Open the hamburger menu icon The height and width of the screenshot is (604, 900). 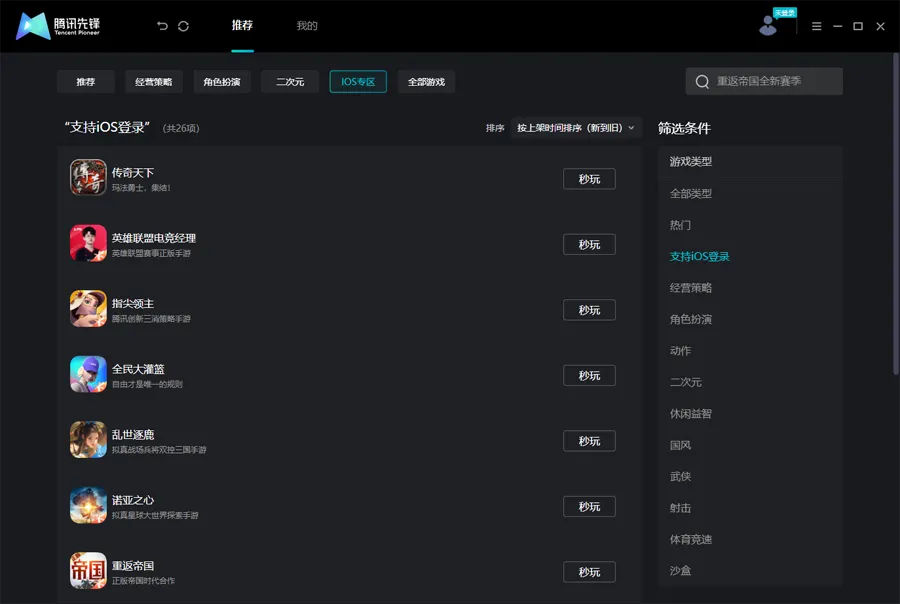pyautogui.click(x=816, y=26)
